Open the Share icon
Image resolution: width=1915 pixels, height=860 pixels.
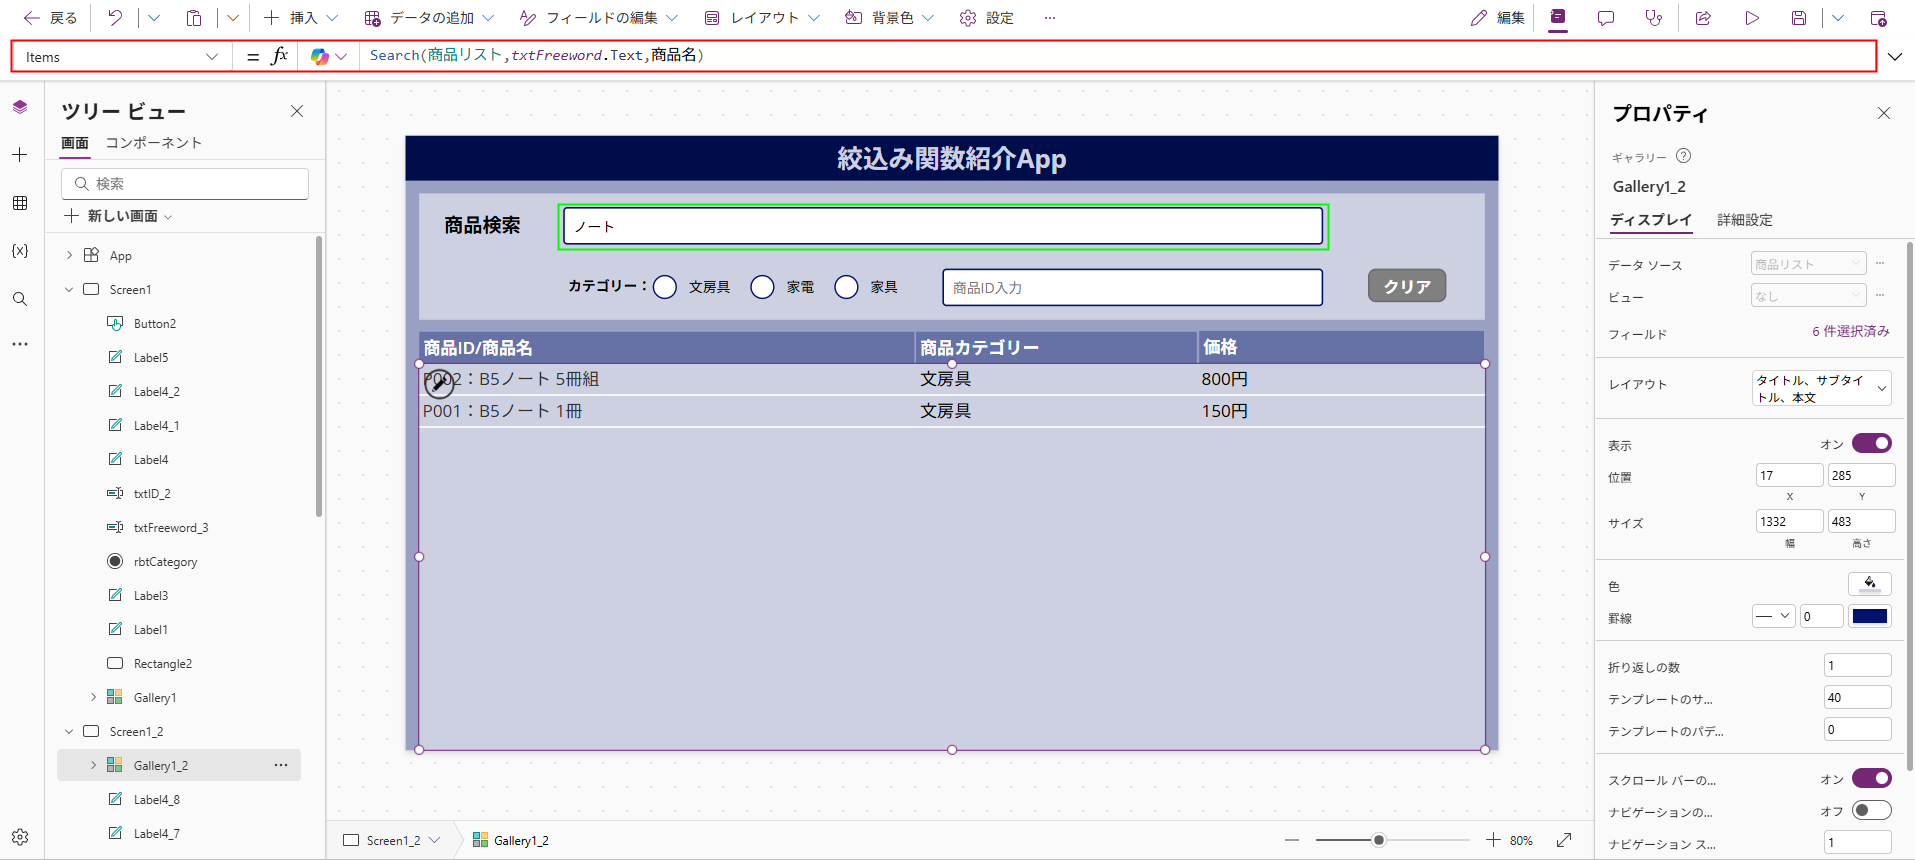click(1703, 18)
